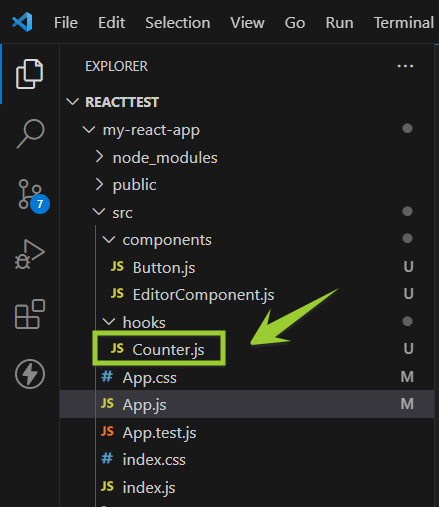This screenshot has height=507, width=439.
Task: Open the Extensions view icon
Action: click(30, 314)
